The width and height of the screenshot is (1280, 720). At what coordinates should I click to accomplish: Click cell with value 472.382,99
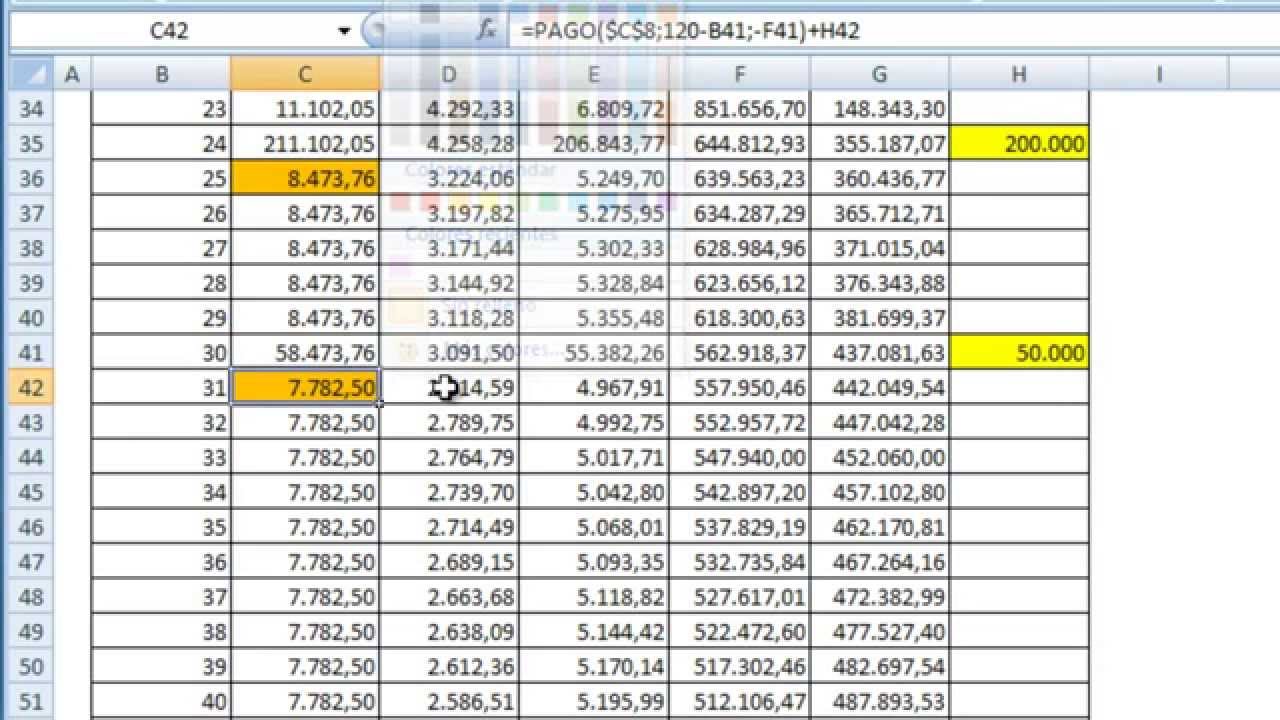click(x=880, y=597)
